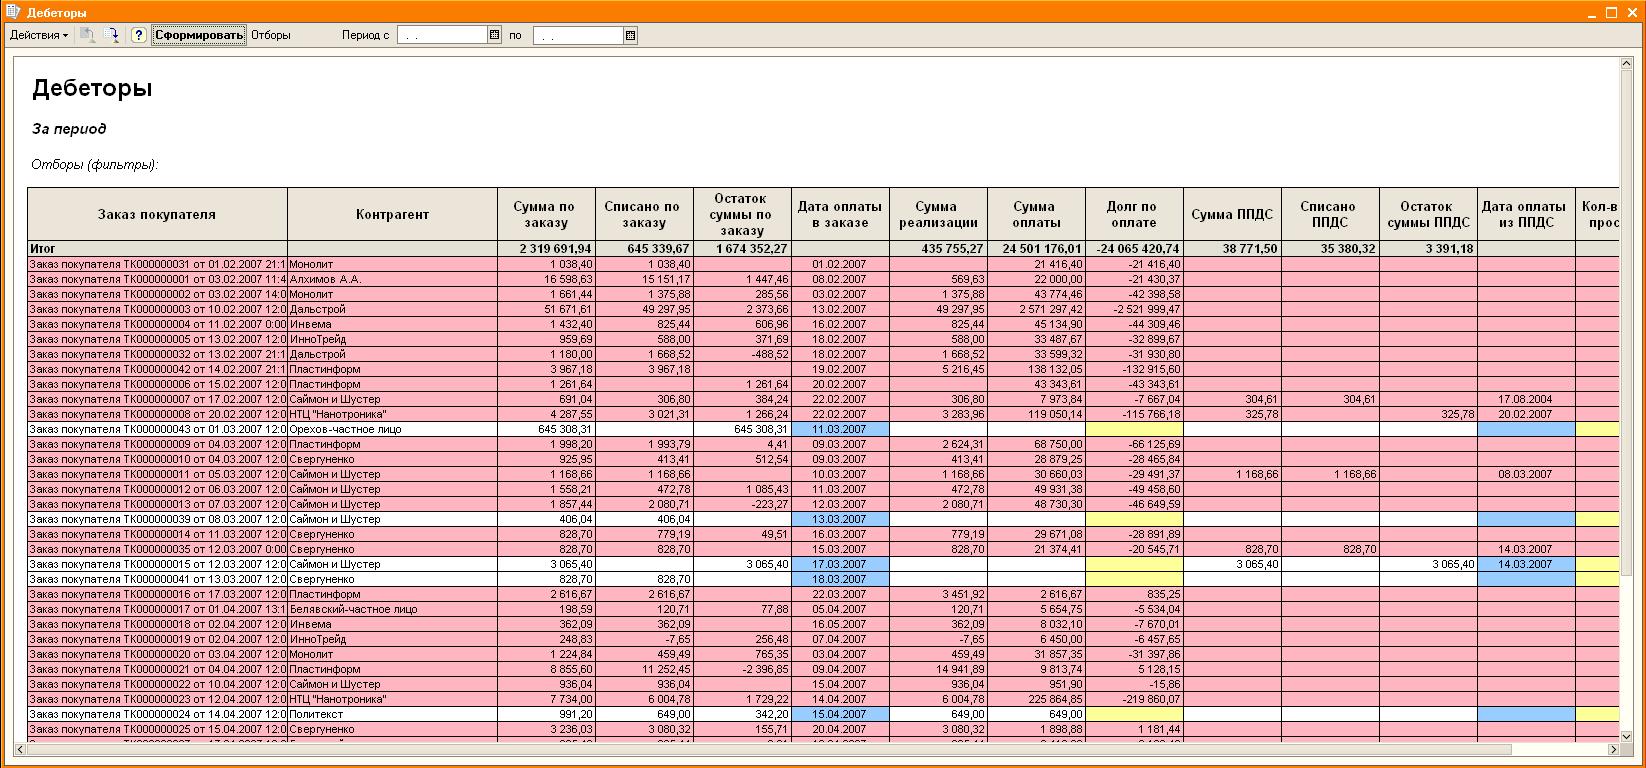Viewport: 1646px width, 768px height.
Task: Click the vertical scrollbar up arrow
Action: [x=1626, y=64]
